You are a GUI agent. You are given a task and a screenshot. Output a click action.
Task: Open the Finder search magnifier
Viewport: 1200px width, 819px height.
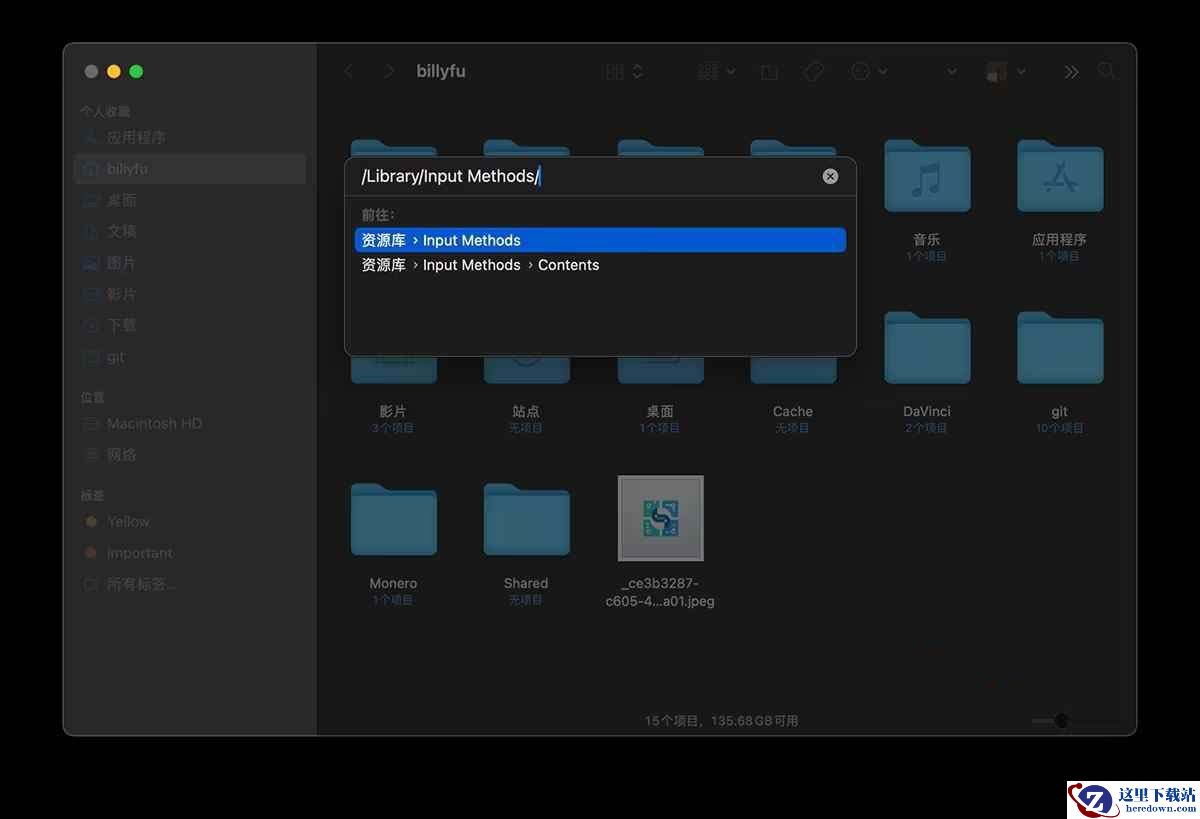[x=1106, y=71]
